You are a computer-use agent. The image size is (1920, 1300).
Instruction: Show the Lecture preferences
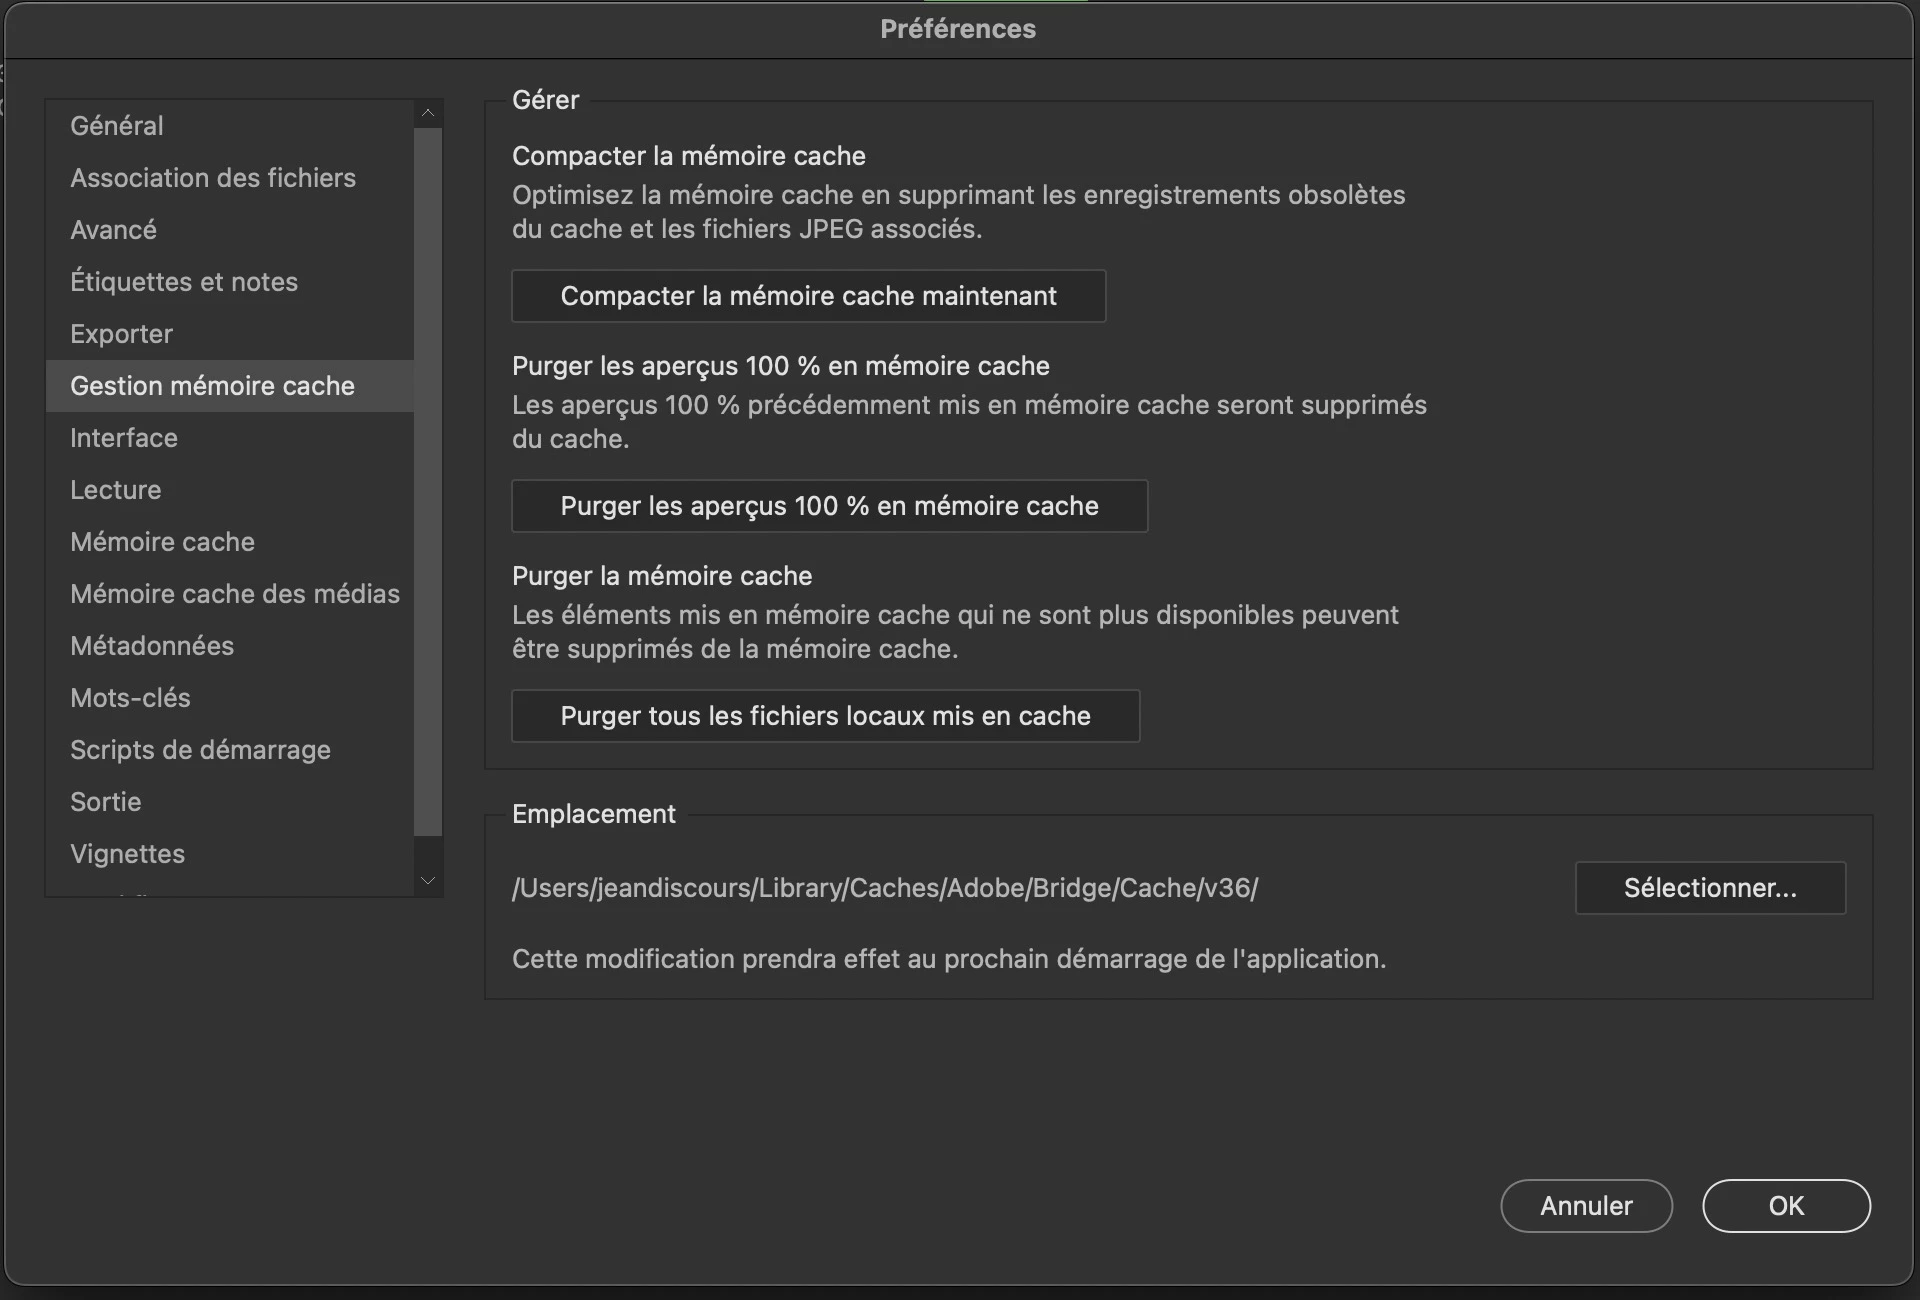[115, 490]
